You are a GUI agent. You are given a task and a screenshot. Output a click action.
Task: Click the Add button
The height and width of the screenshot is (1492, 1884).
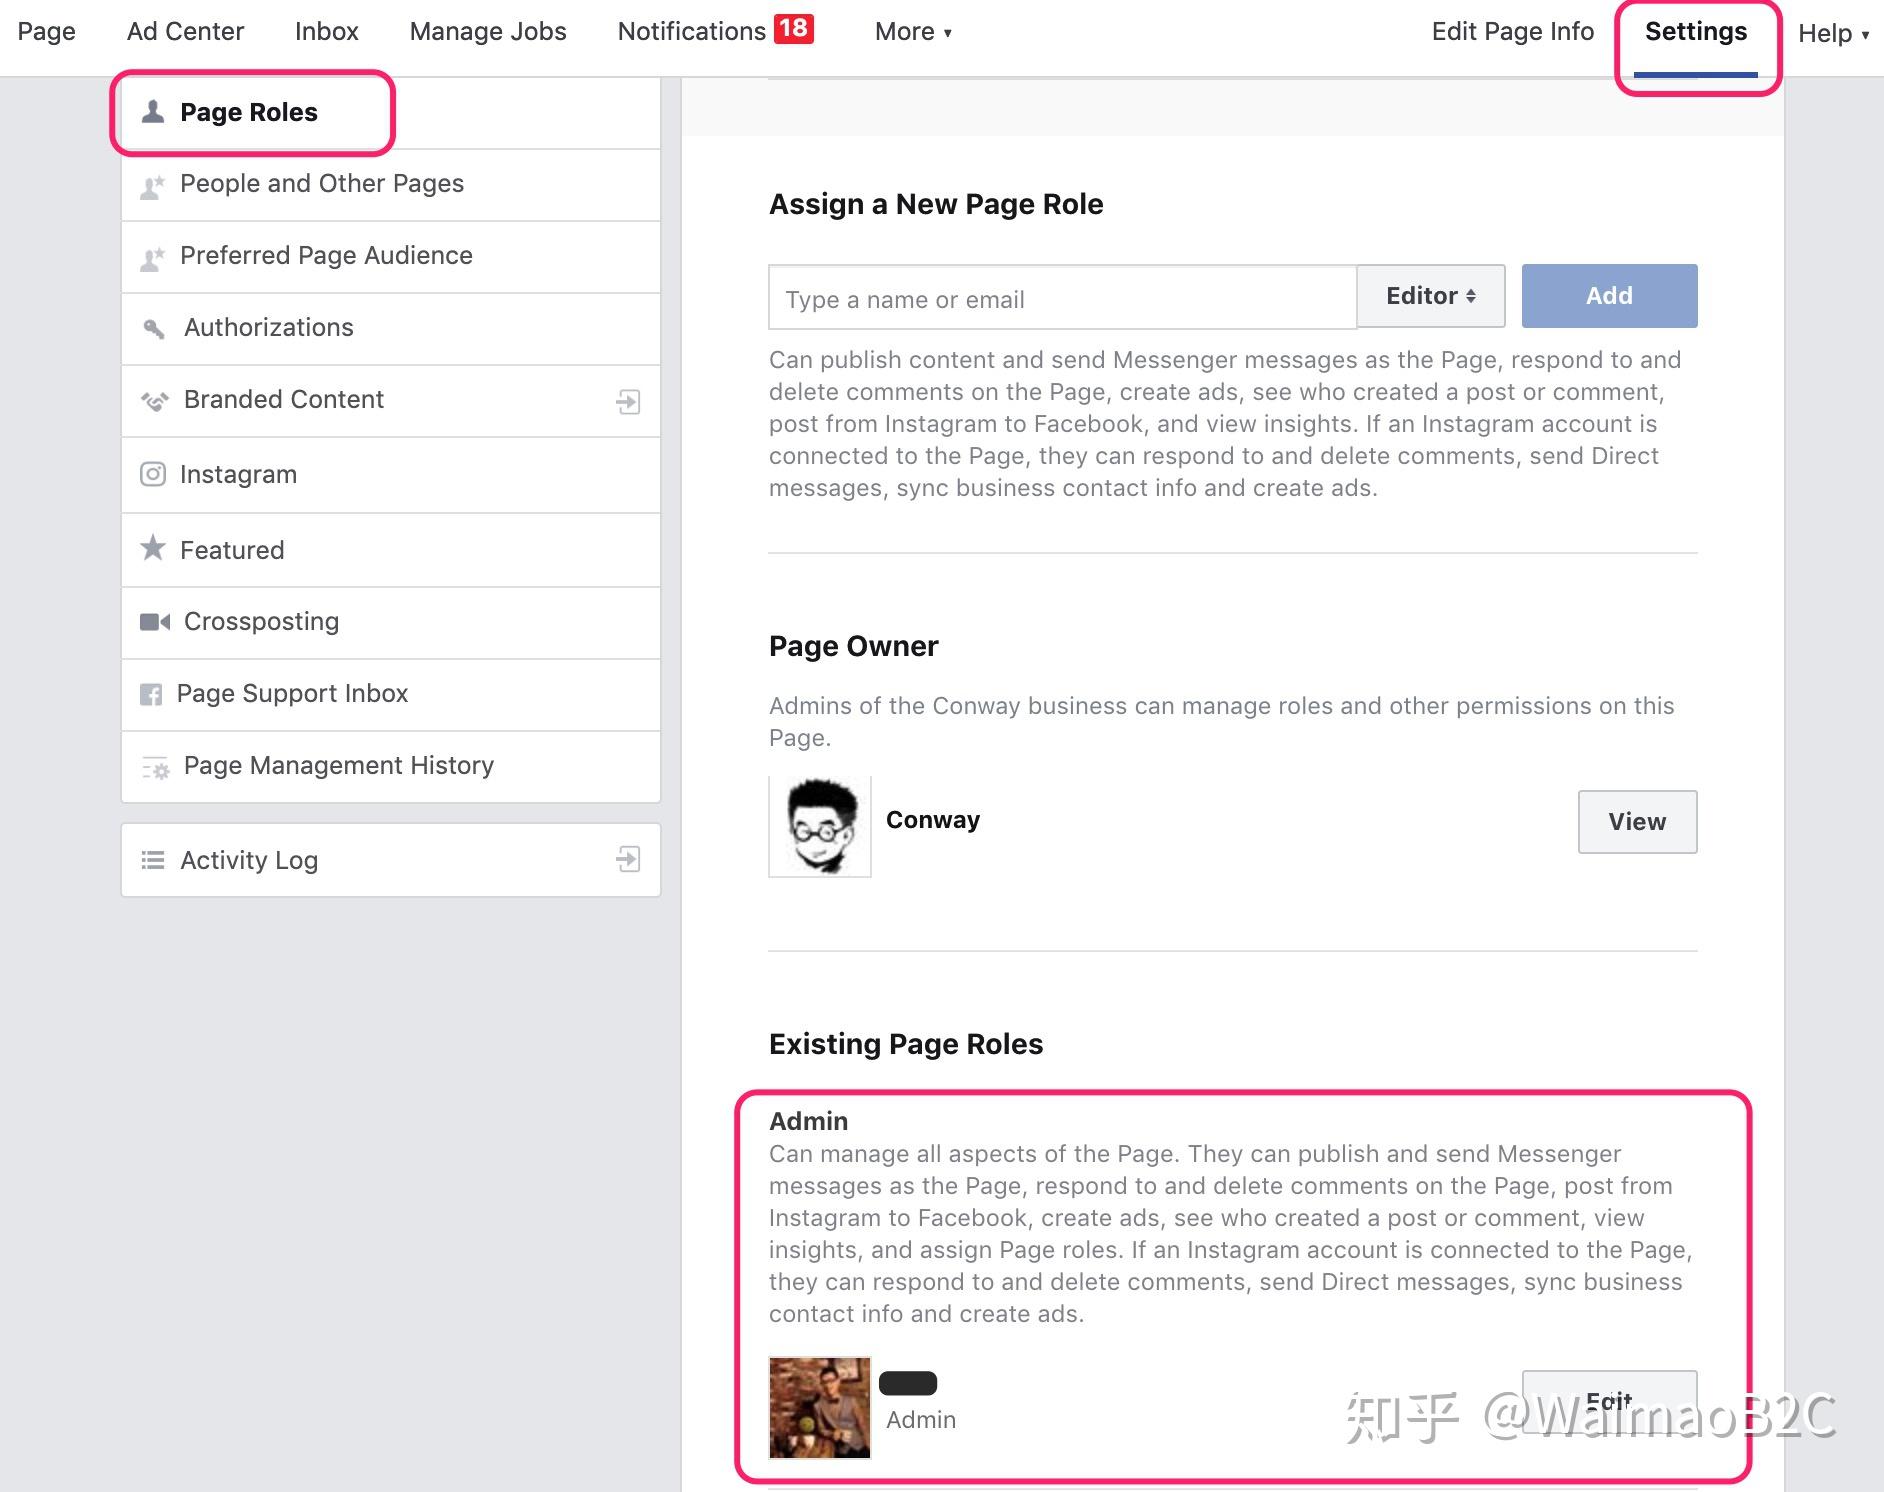tap(1609, 296)
